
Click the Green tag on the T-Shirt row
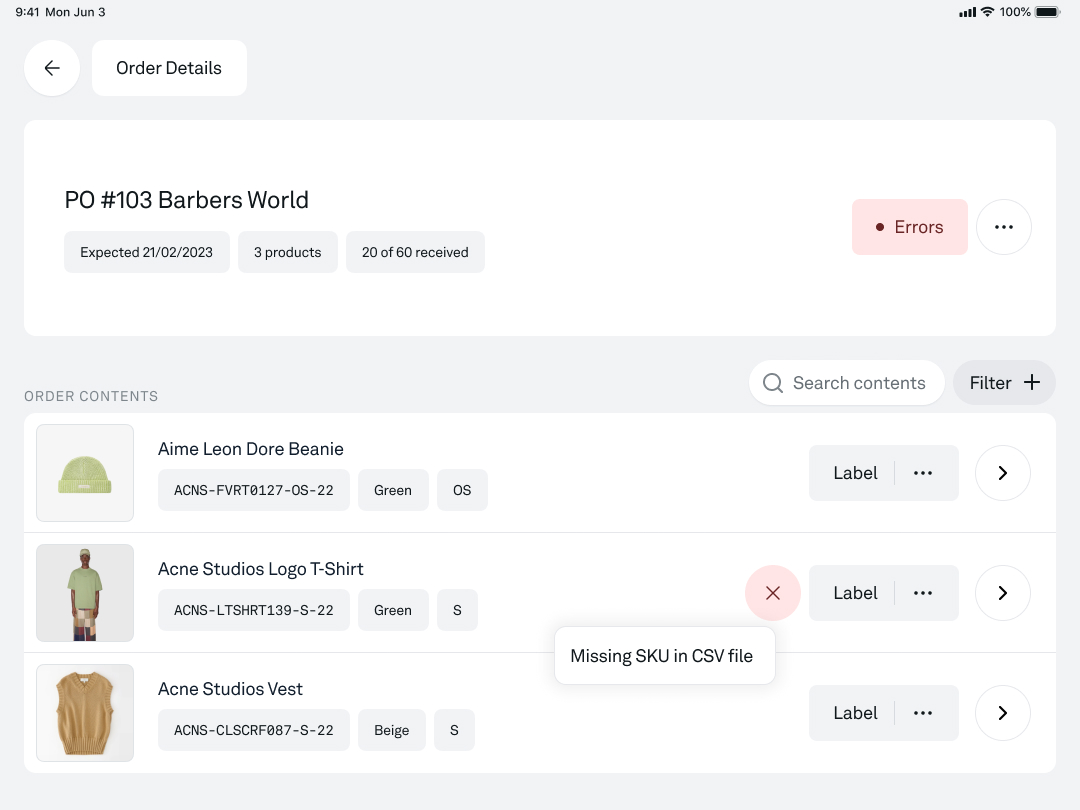click(x=393, y=610)
